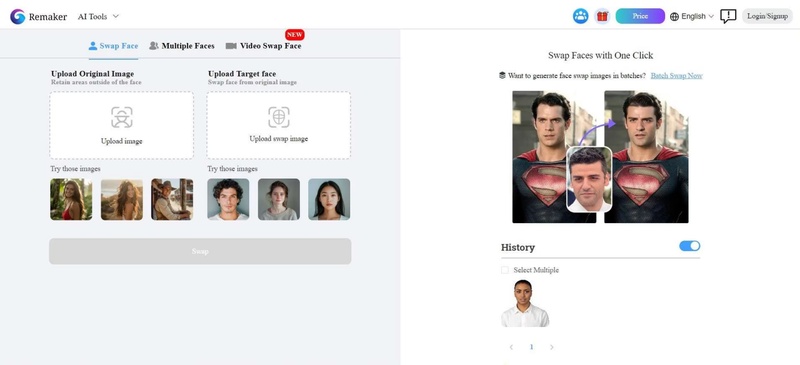Click the single-person icon on Swap Face tab

coord(93,46)
